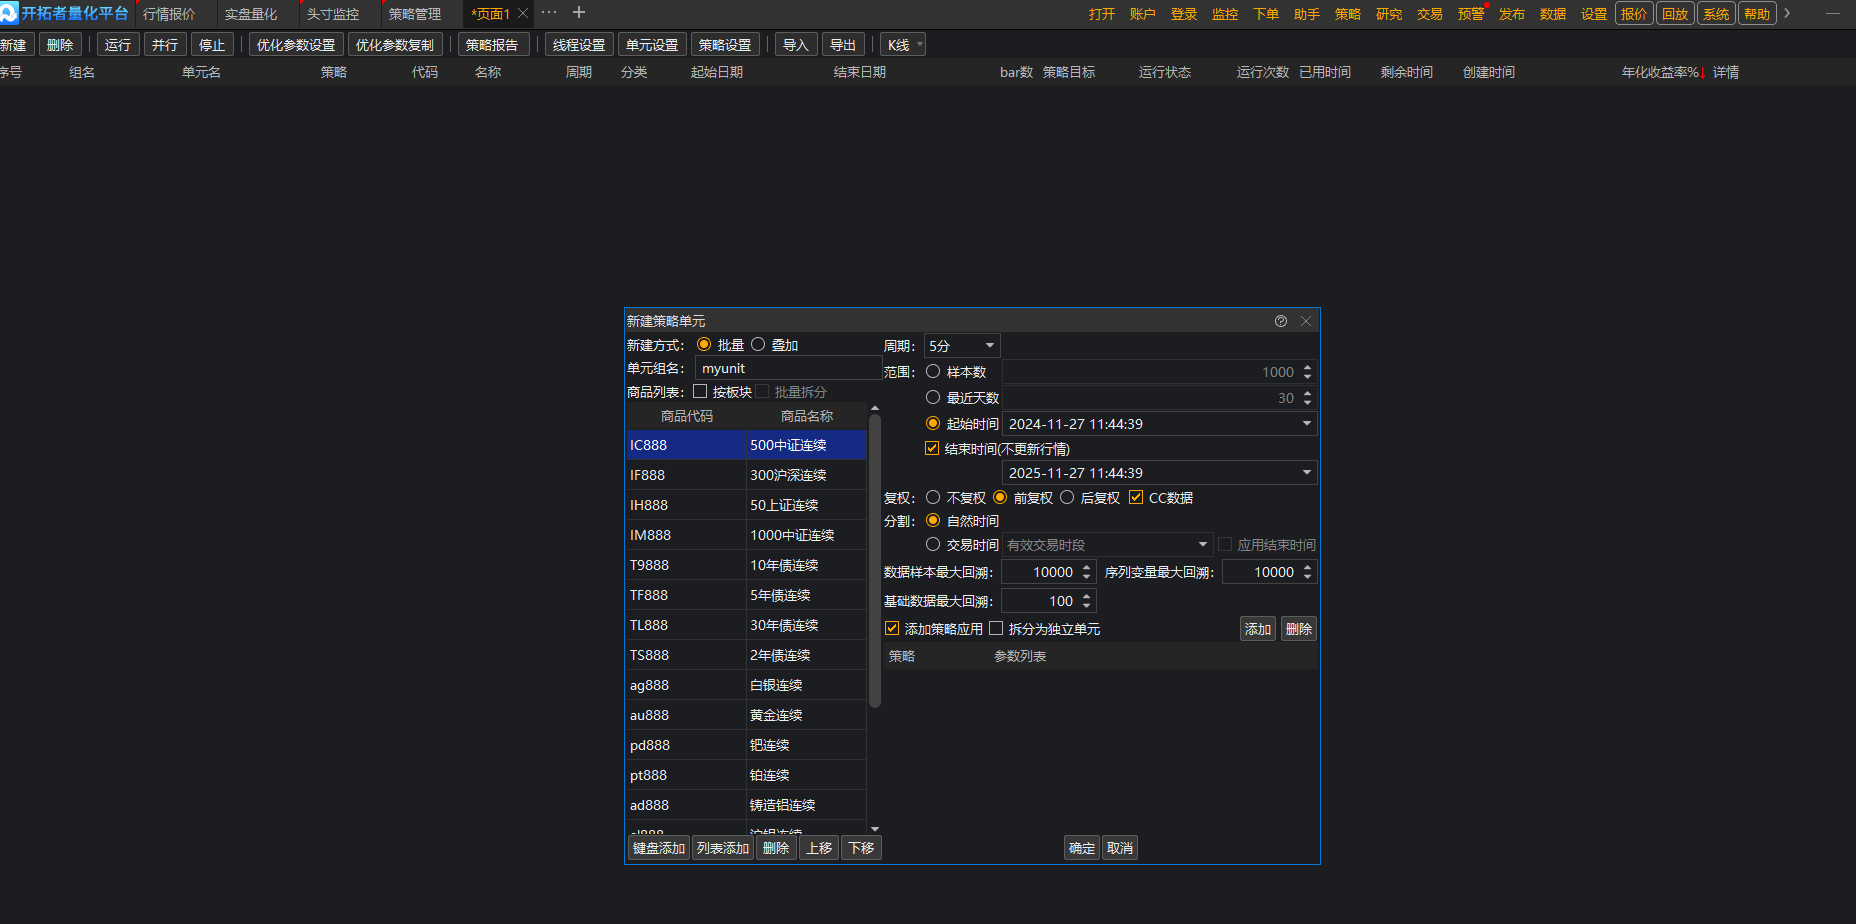Viewport: 1856px width, 924px height.
Task: Click 键盘添加 button
Action: [x=658, y=848]
